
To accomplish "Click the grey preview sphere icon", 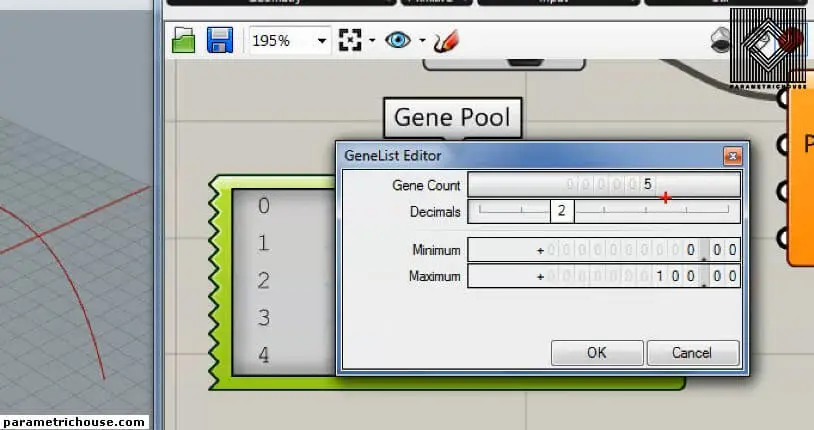I will pos(721,41).
